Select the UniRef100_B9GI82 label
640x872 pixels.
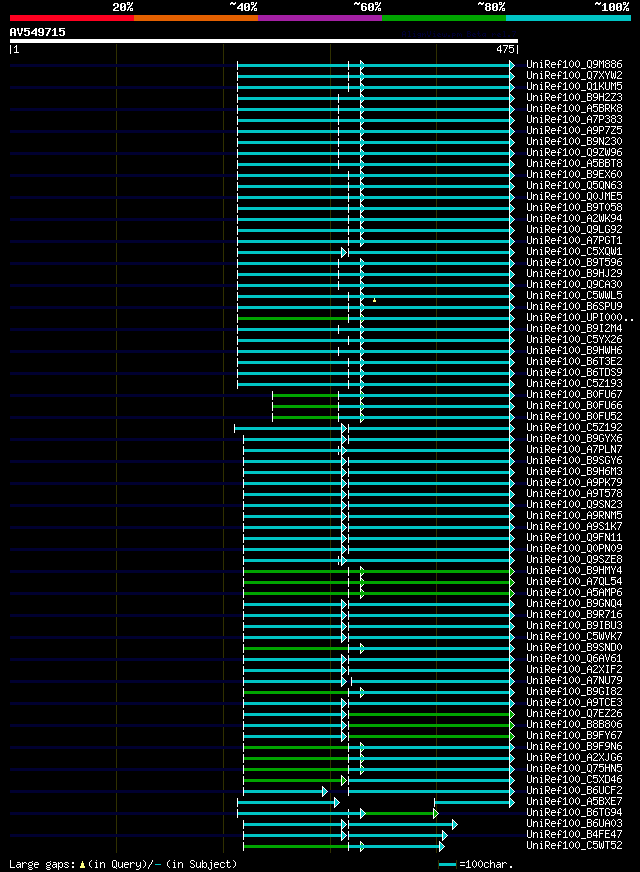point(574,692)
